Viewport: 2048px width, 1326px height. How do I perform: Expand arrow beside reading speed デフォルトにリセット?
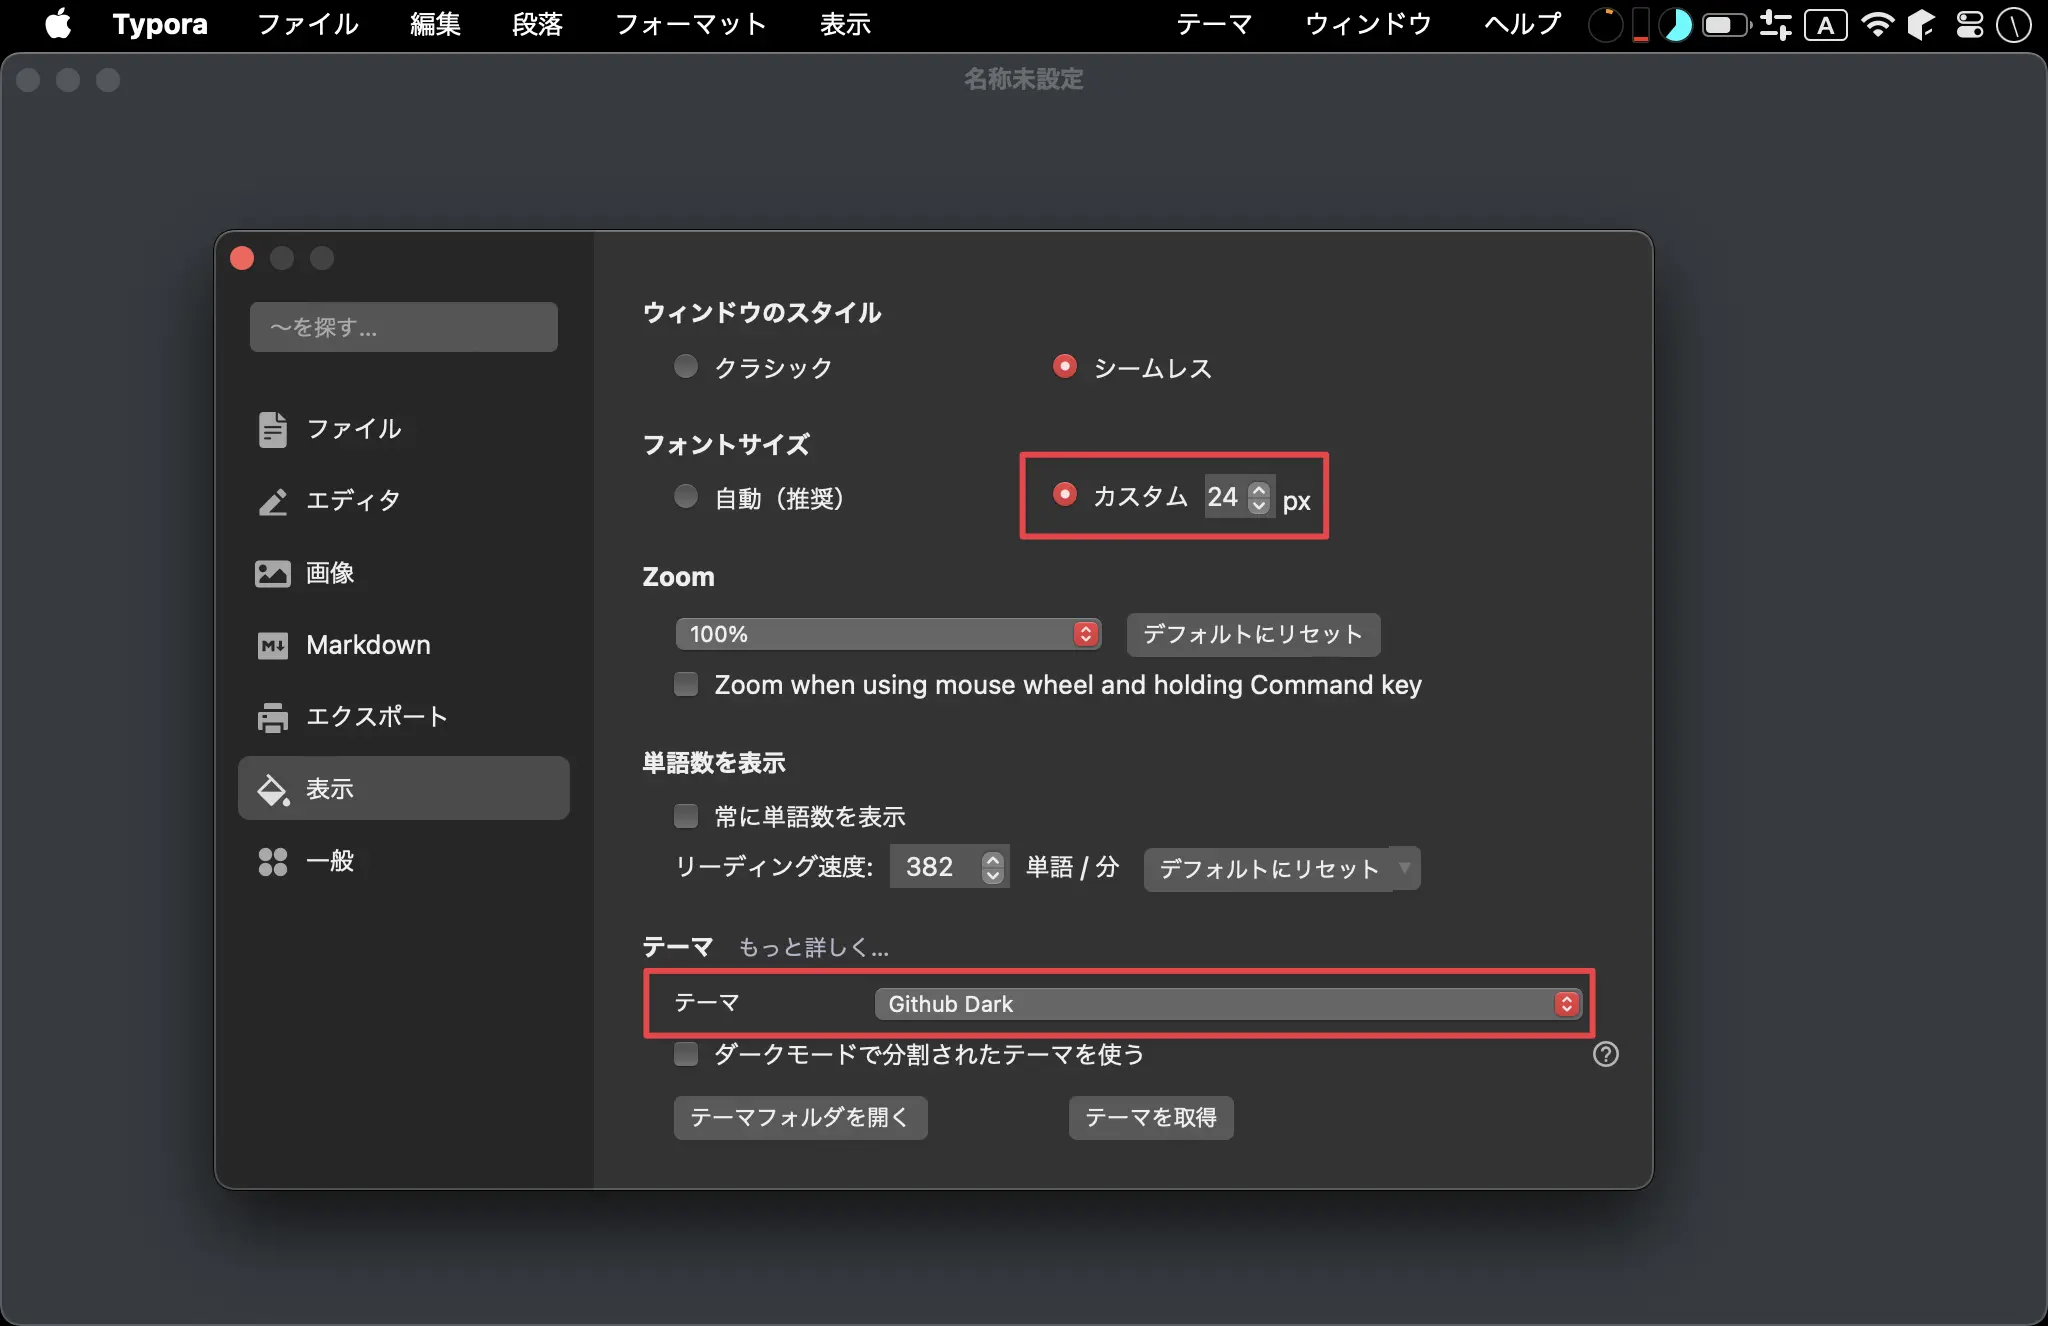[1405, 868]
